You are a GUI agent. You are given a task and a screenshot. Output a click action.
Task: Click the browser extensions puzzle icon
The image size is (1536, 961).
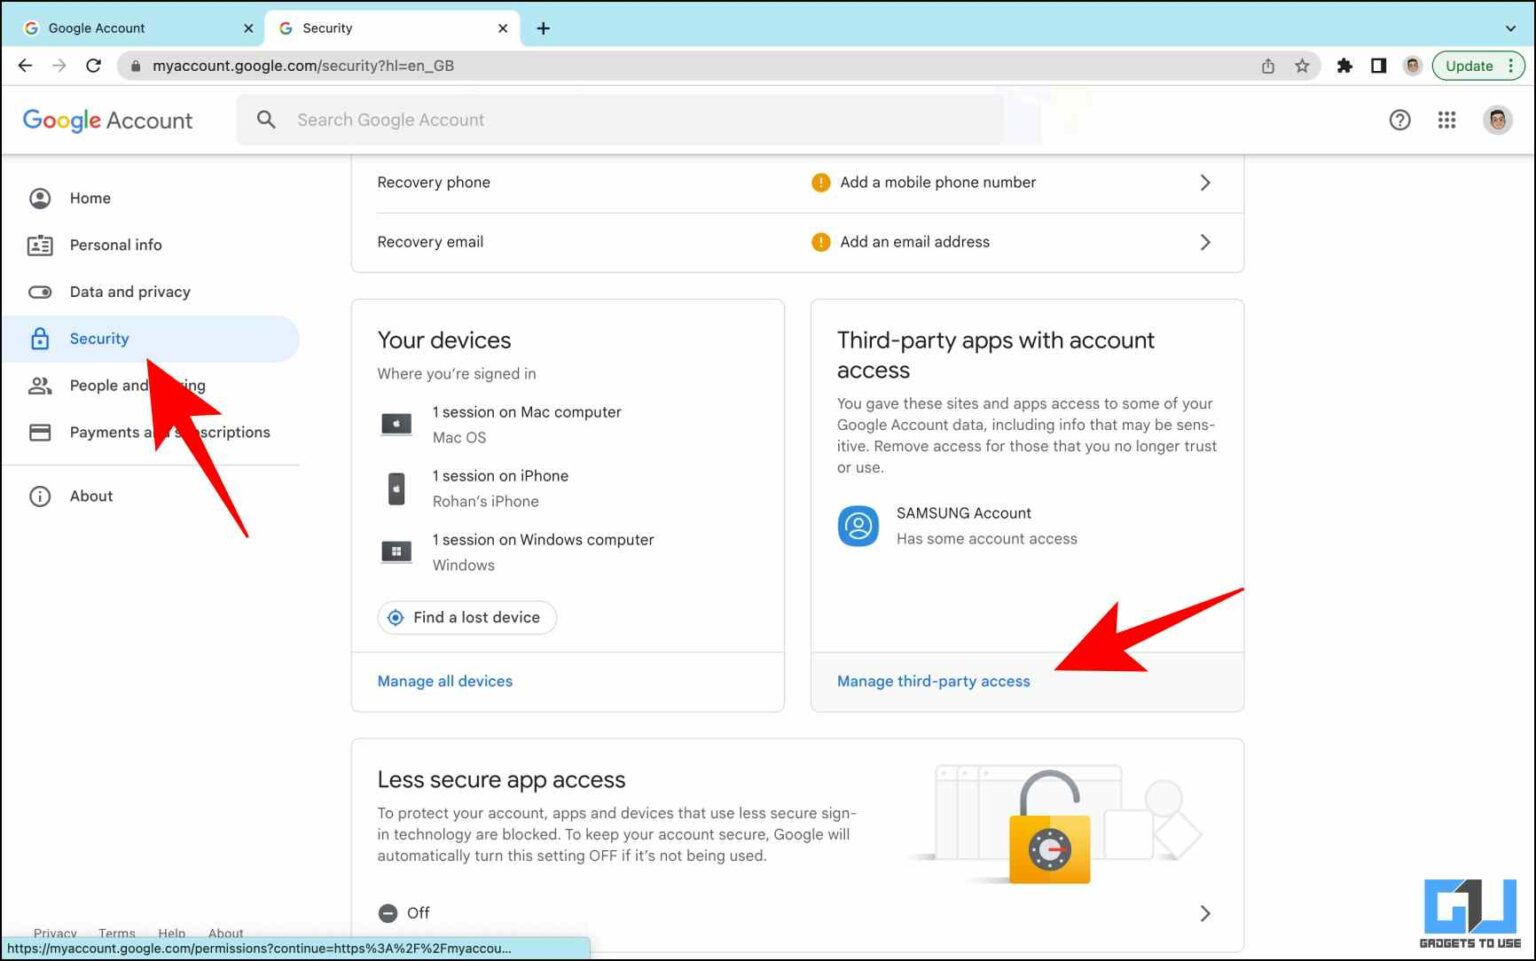[1345, 65]
